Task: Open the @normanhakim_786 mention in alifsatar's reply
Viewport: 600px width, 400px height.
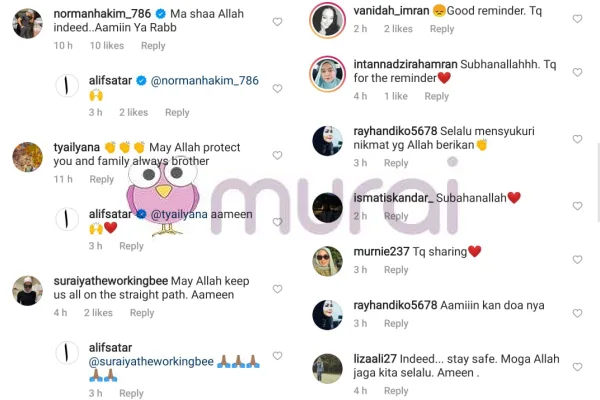Action: (x=205, y=81)
